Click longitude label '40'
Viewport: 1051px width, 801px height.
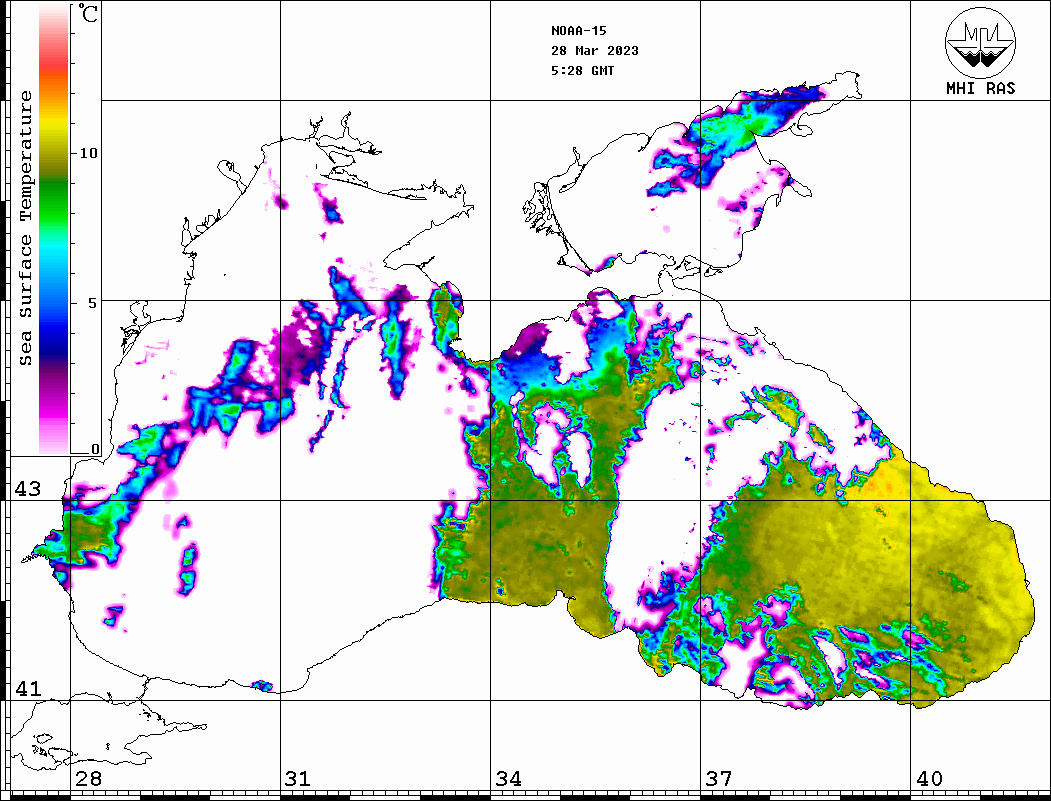[x=929, y=779]
